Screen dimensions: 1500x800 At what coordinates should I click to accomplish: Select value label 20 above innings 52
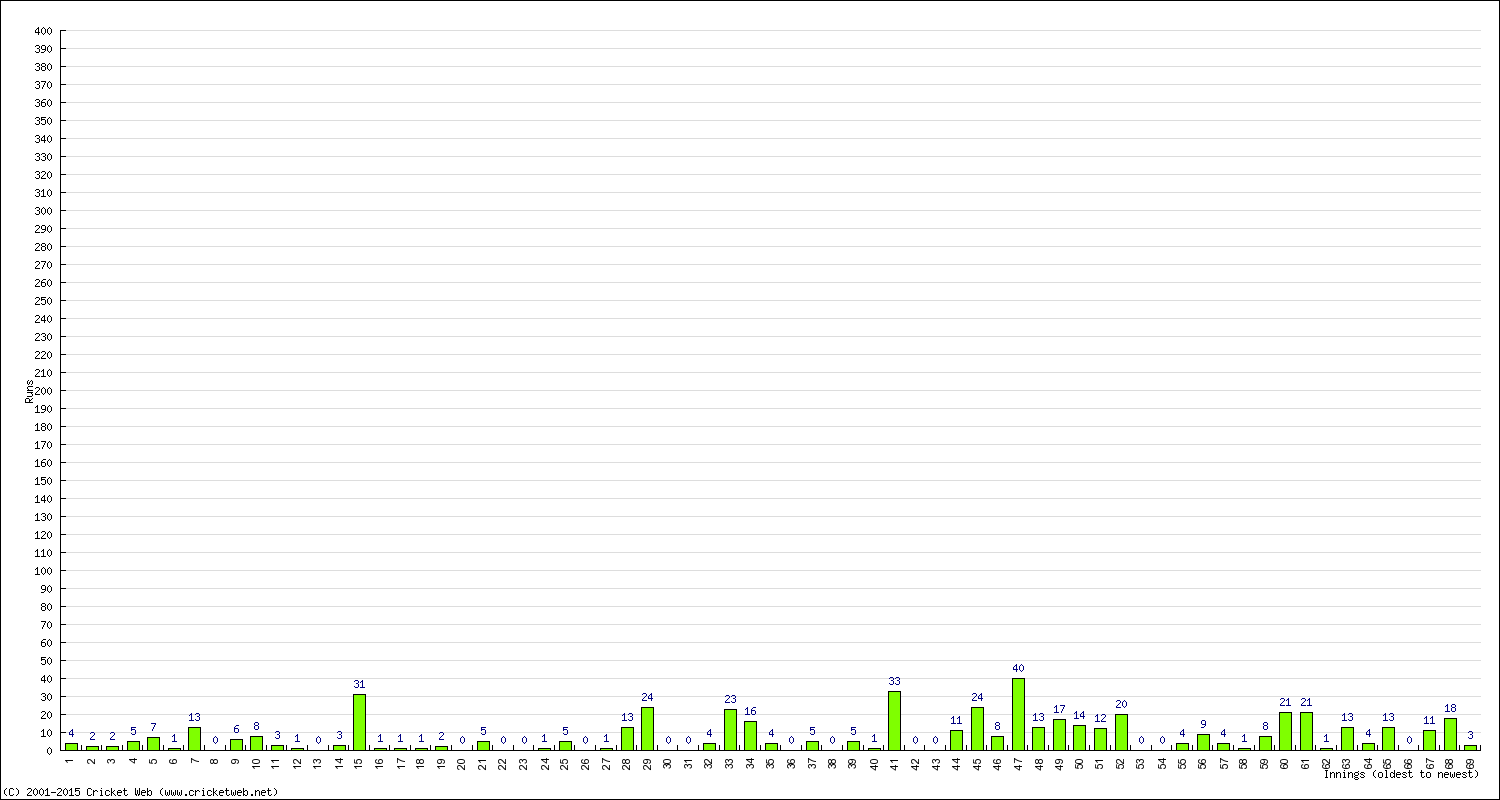(x=1121, y=704)
